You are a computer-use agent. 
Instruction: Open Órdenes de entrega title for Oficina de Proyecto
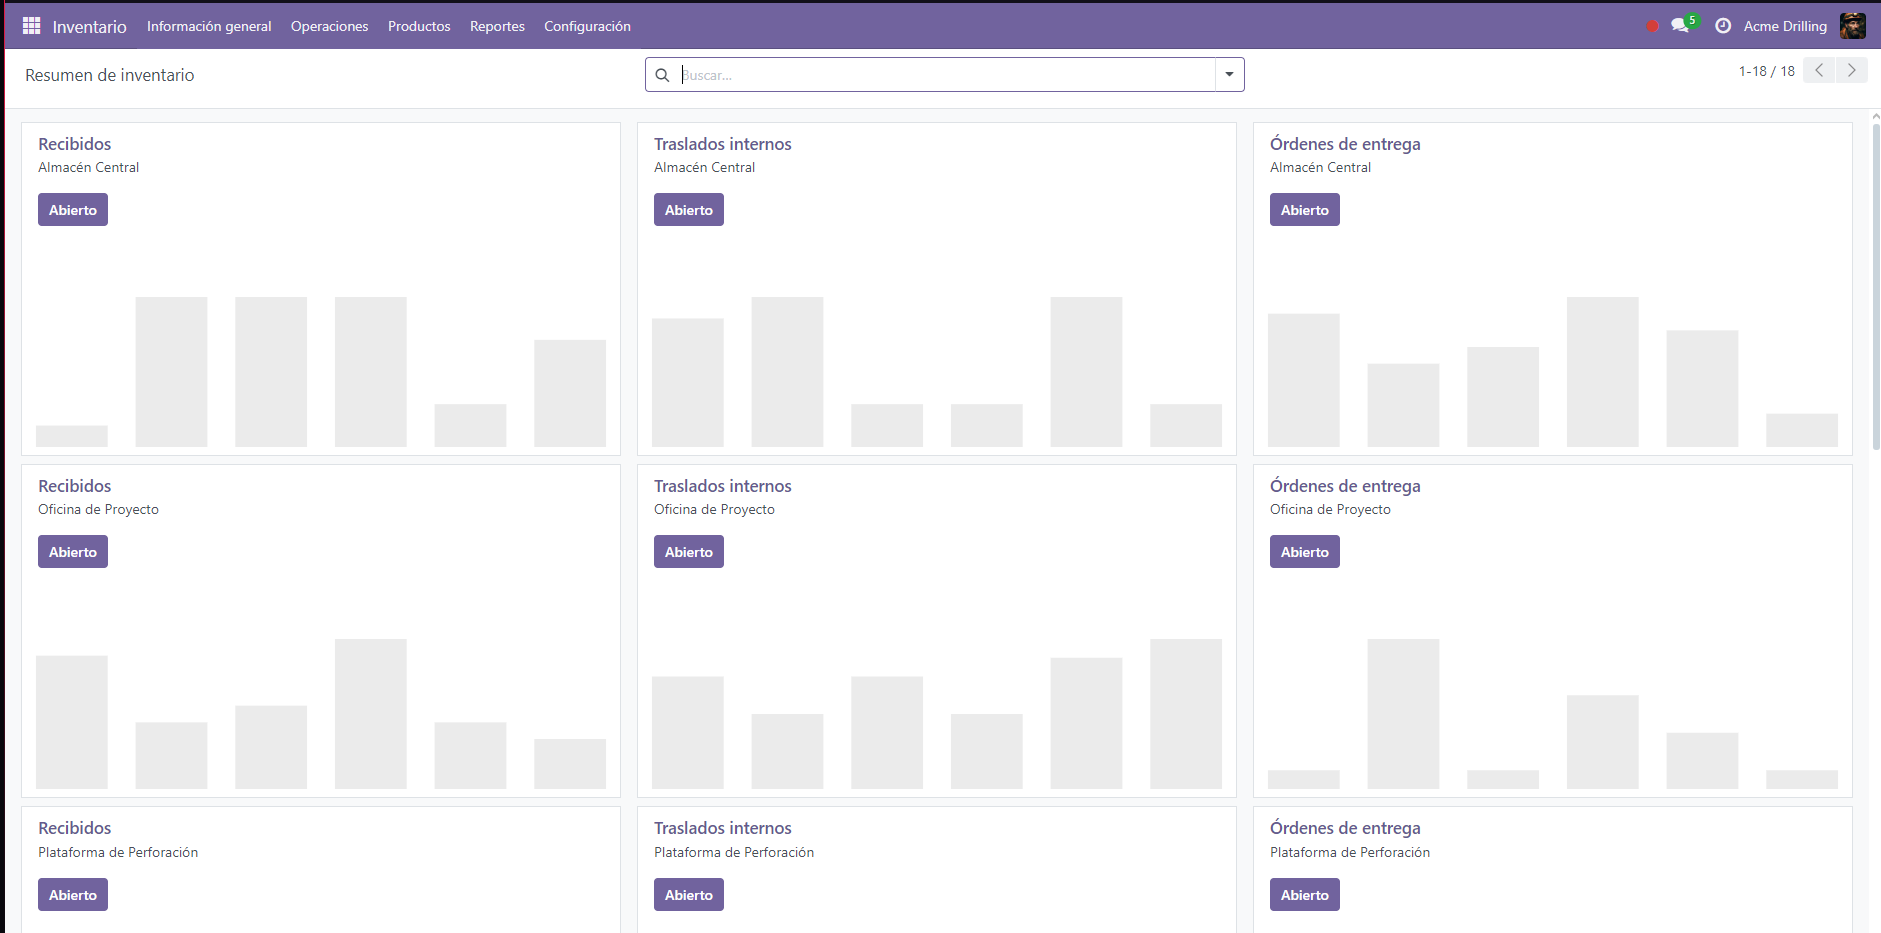pyautogui.click(x=1345, y=486)
